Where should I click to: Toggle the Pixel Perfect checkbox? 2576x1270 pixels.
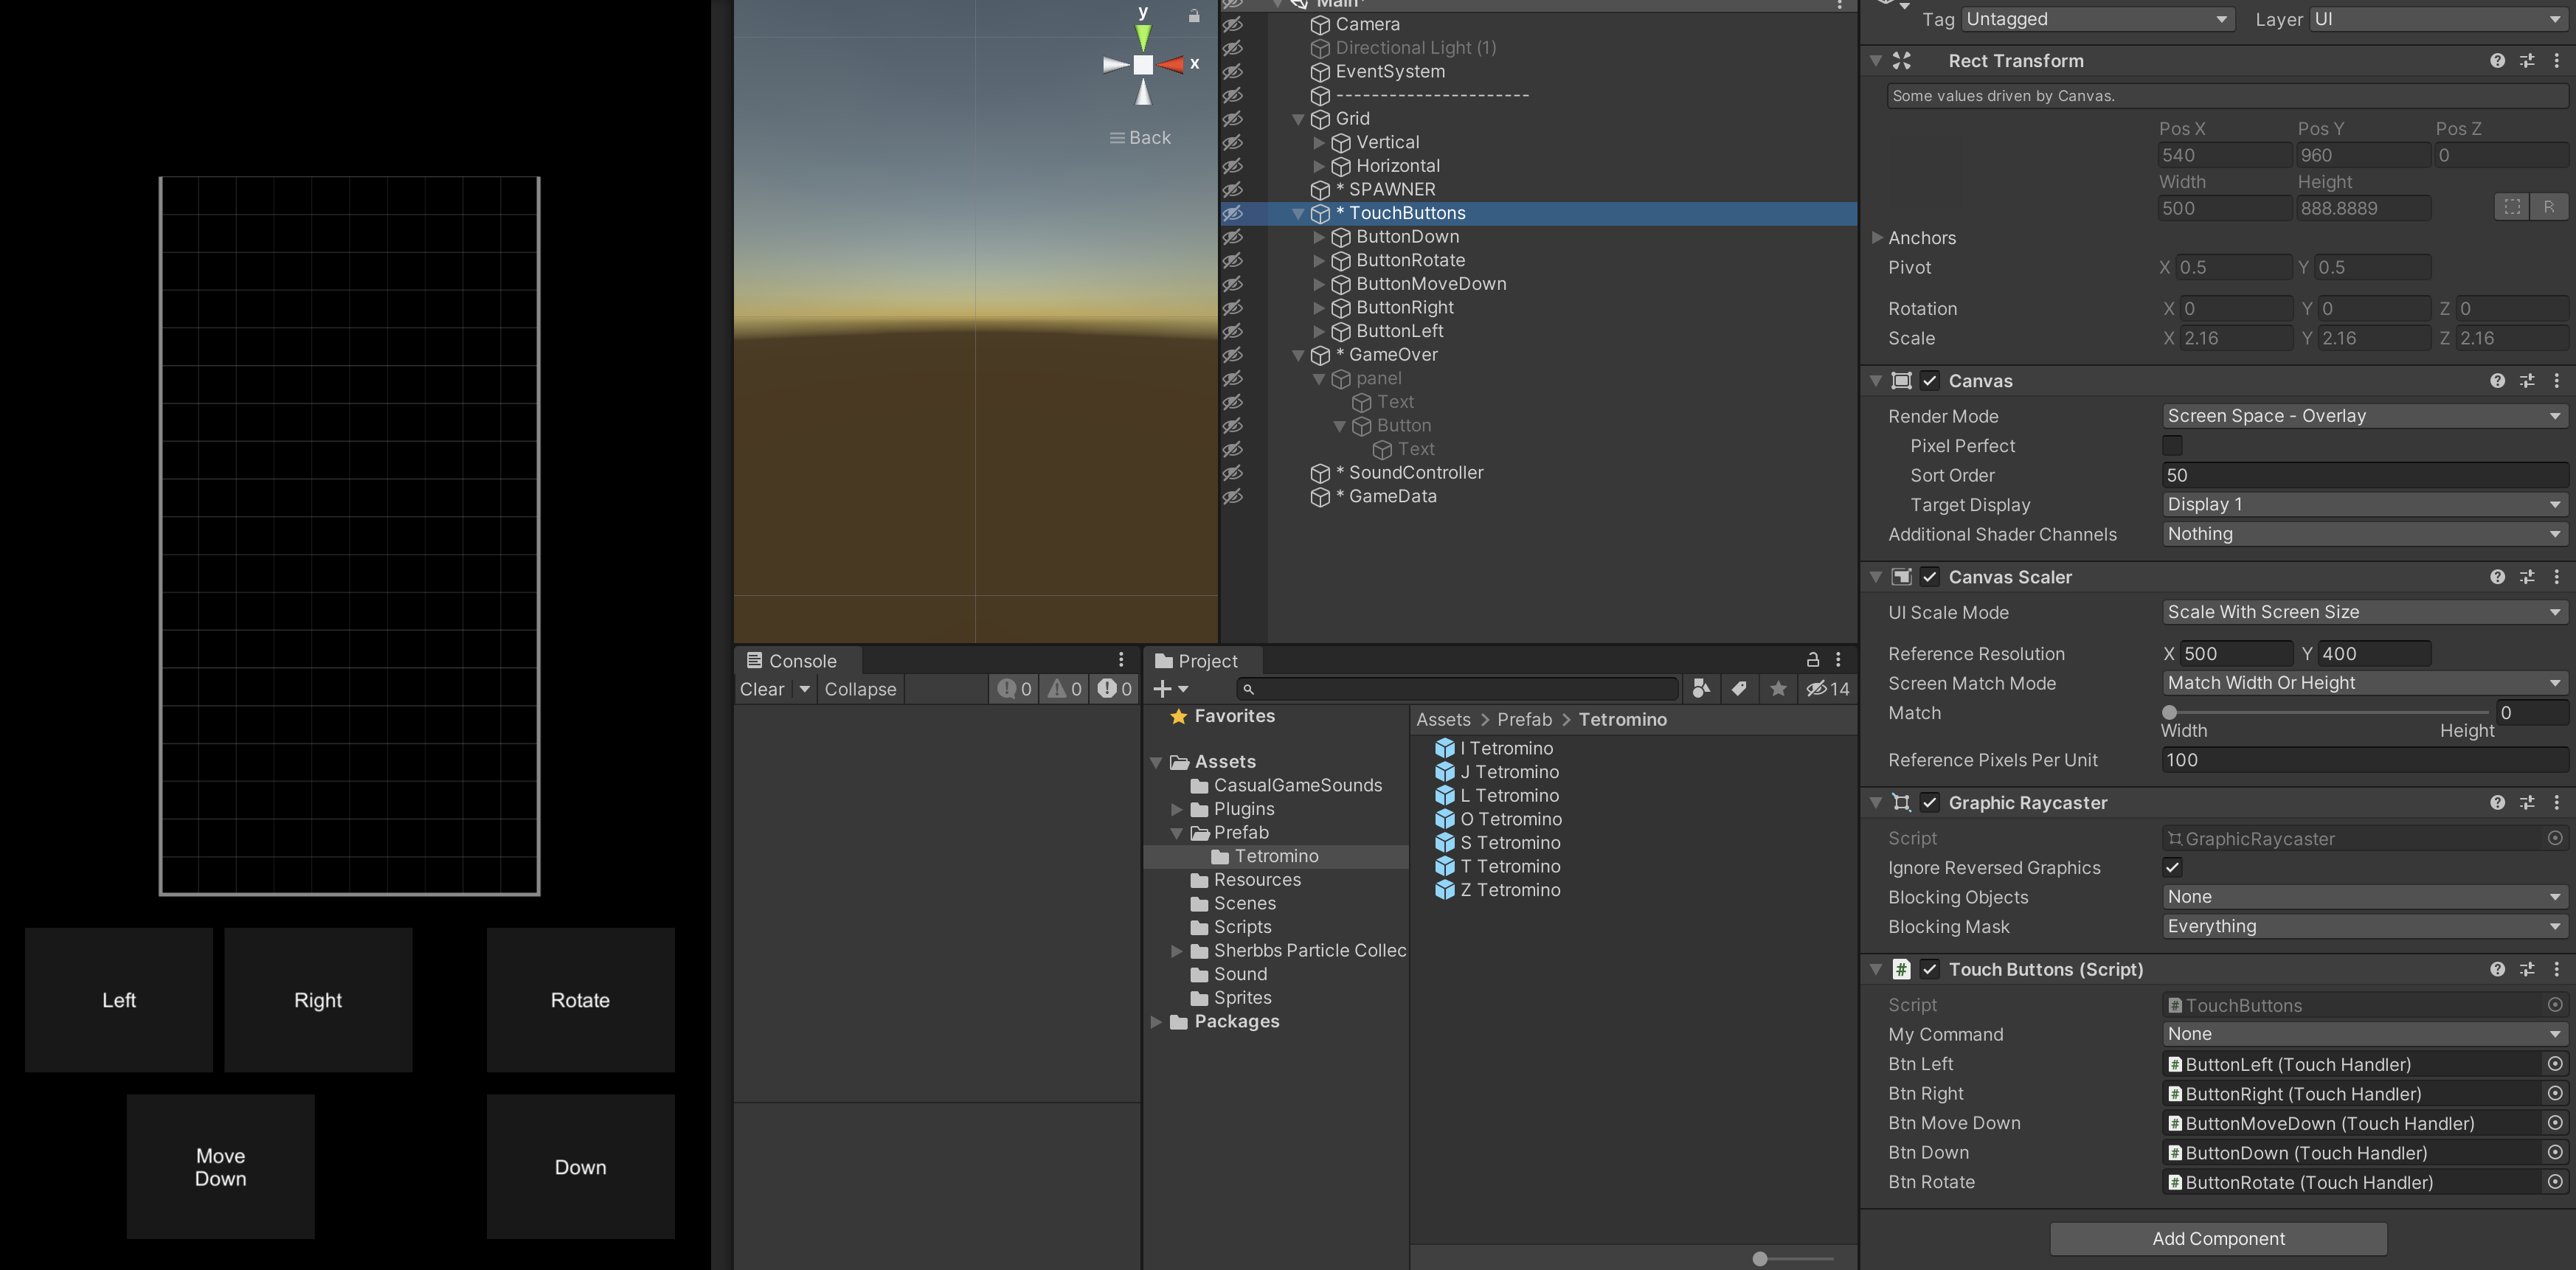pyautogui.click(x=2172, y=446)
